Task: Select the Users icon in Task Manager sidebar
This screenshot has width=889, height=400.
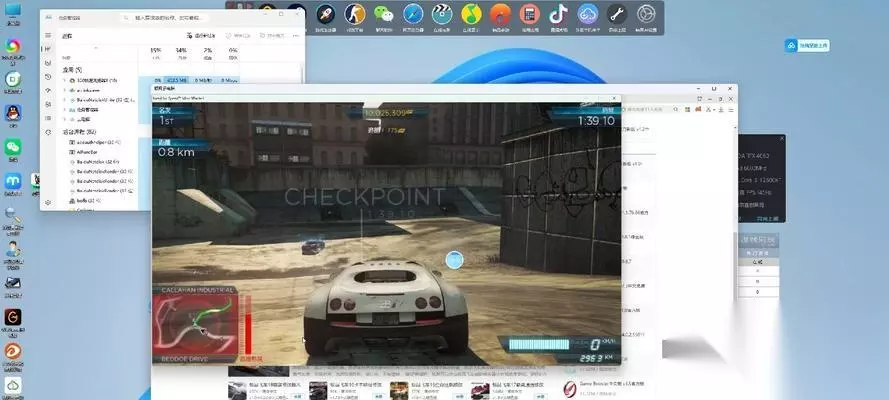Action: pos(48,105)
